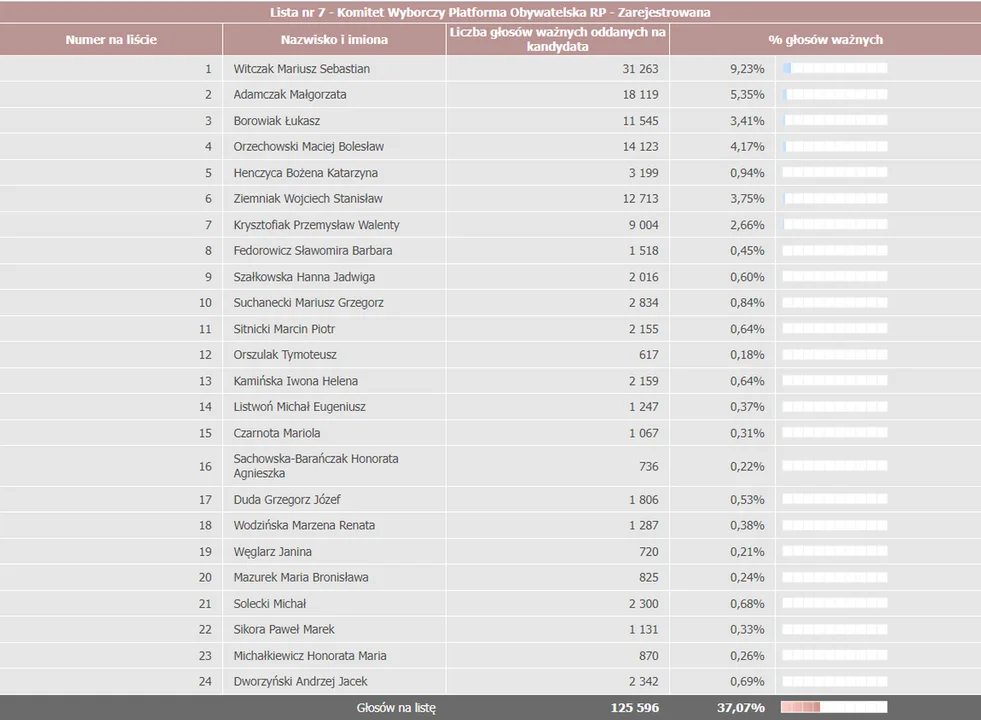981x720 pixels.
Task: Click list number 1 in the first column
Action: click(x=208, y=69)
